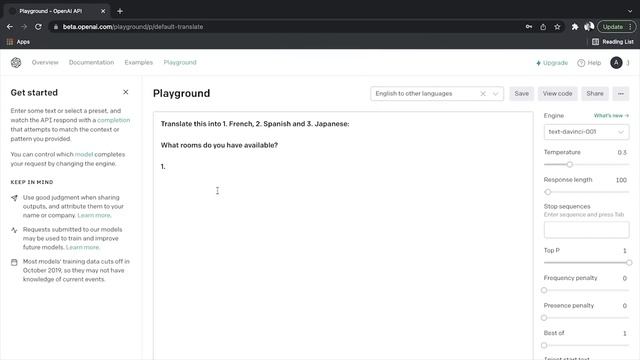Click the Help question mark icon
This screenshot has height=360, width=640.
(x=581, y=63)
